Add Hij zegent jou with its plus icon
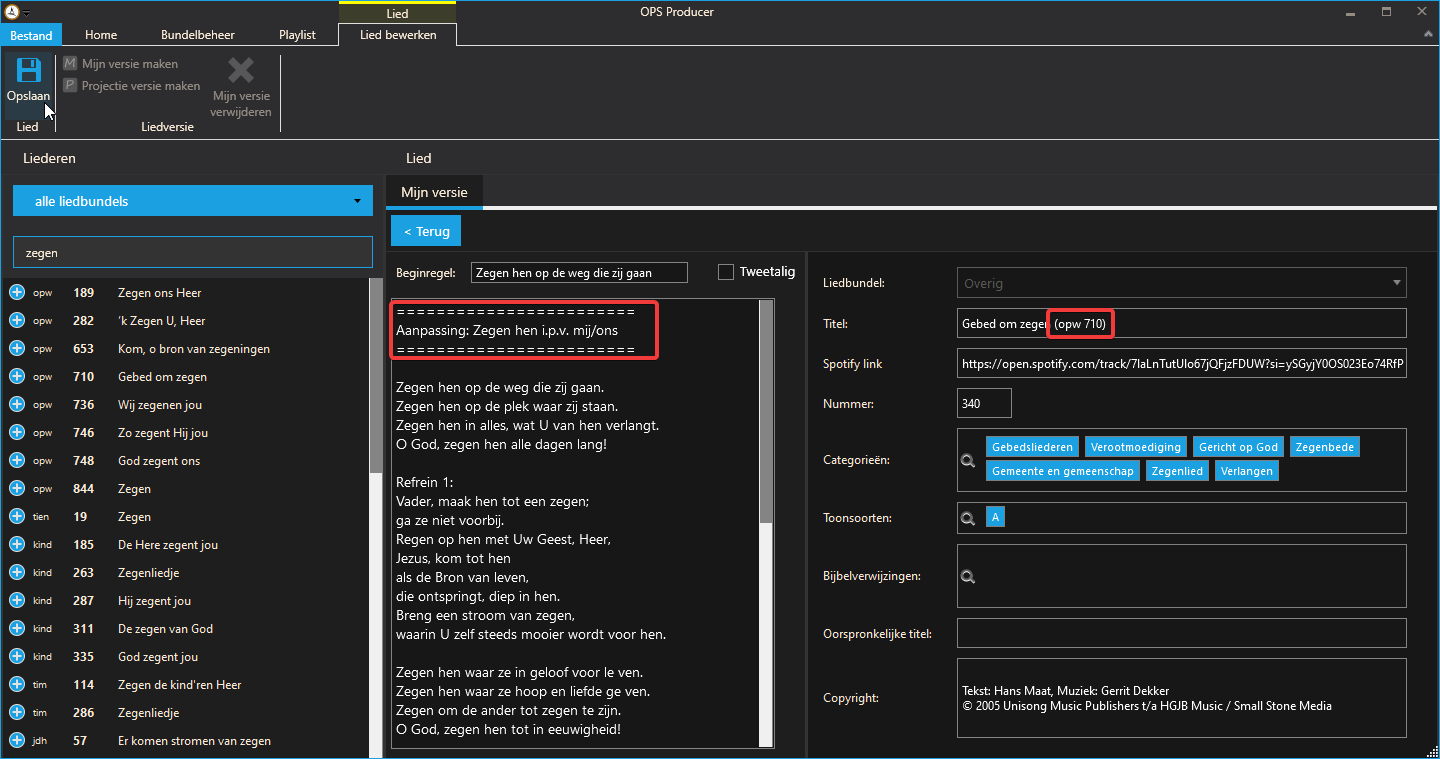 (x=17, y=601)
